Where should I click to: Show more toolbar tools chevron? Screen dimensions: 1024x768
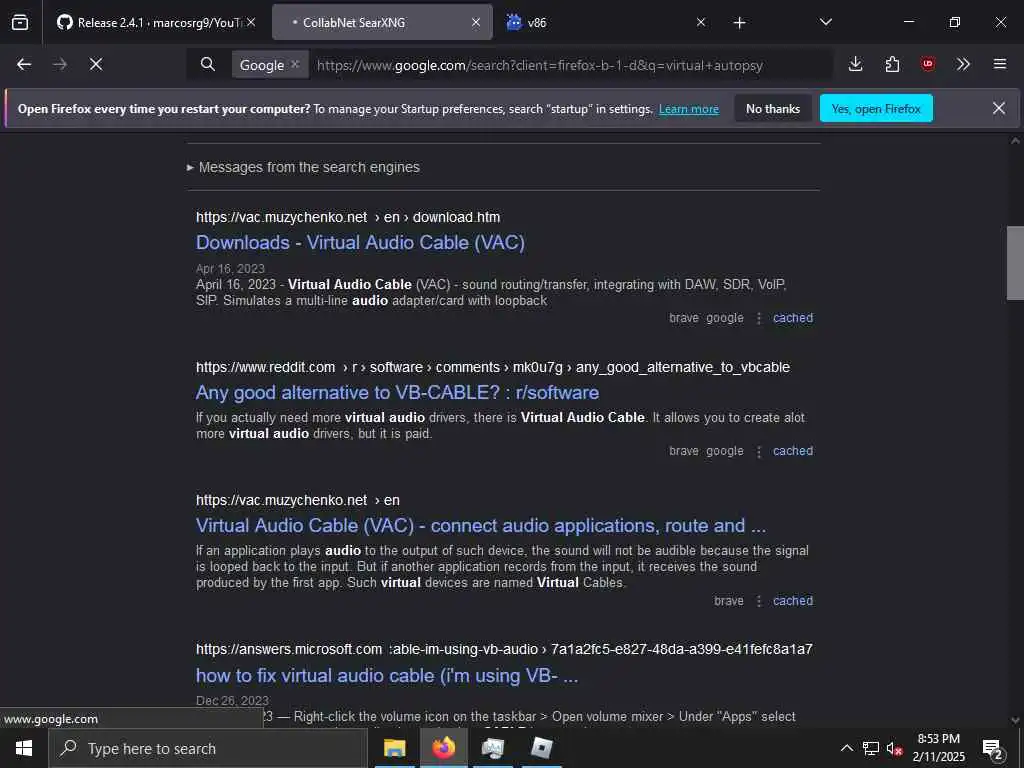pyautogui.click(x=963, y=64)
